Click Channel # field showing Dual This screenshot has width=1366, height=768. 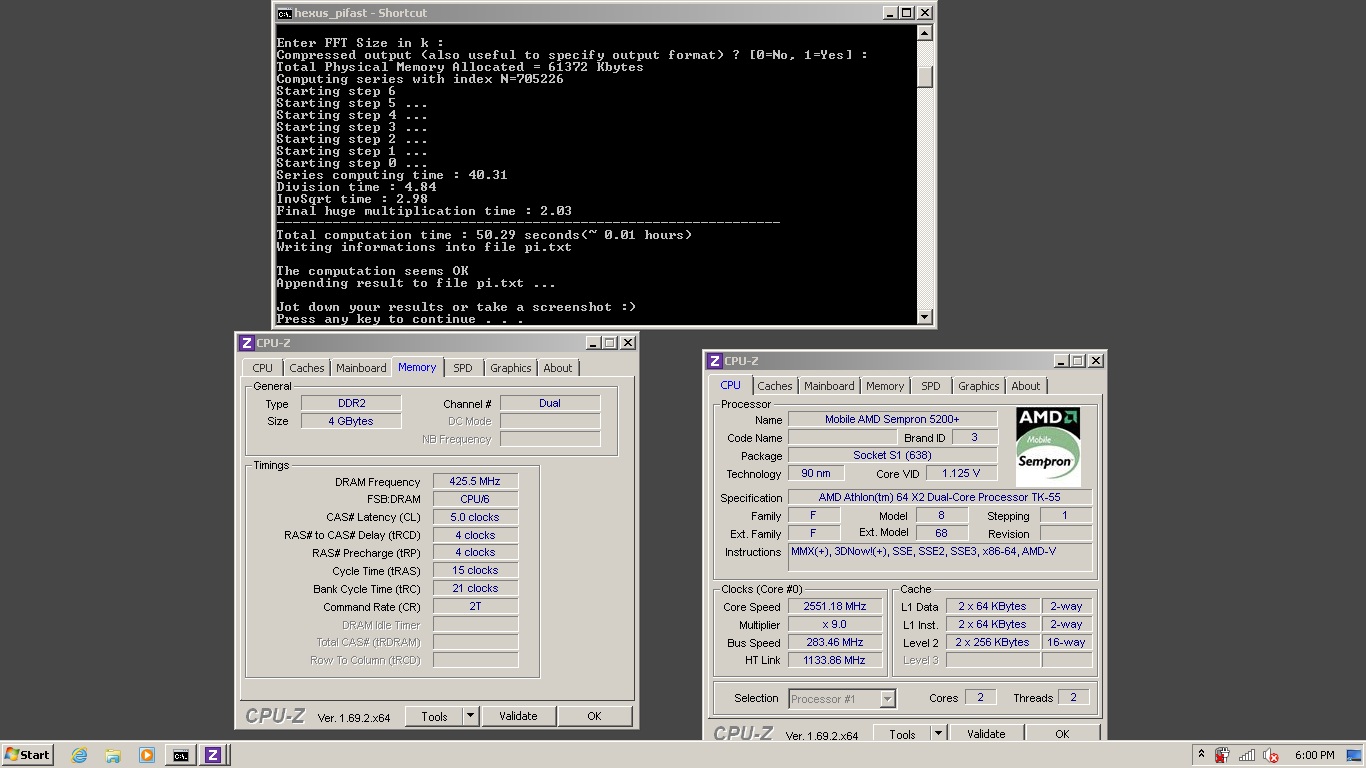550,403
